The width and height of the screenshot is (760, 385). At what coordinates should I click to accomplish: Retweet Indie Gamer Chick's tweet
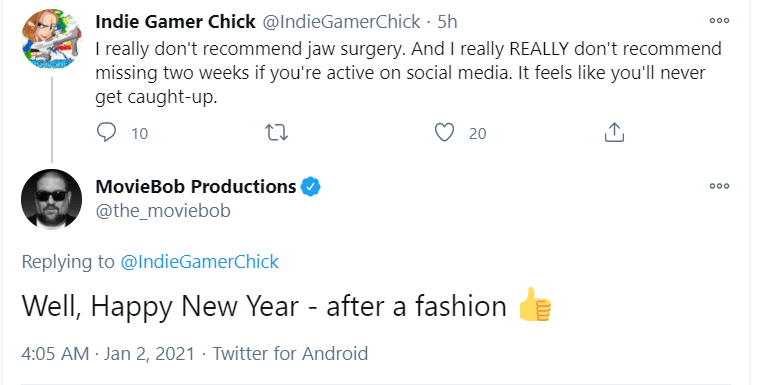point(277,133)
